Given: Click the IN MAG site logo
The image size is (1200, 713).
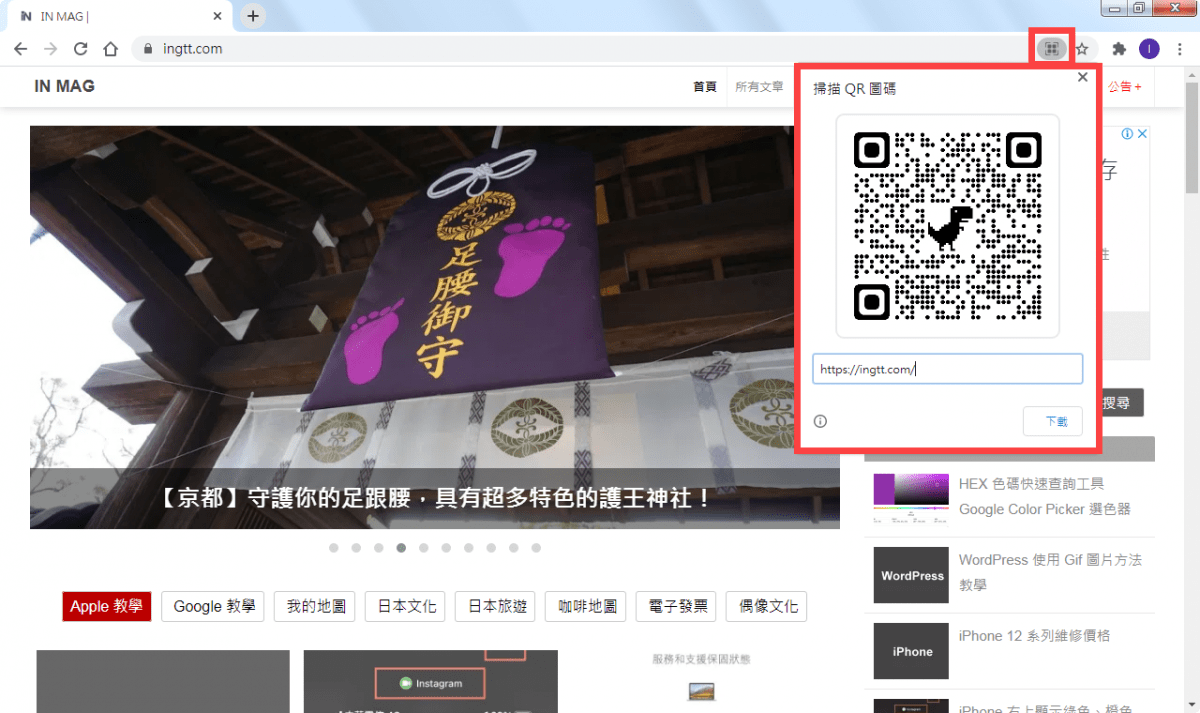Looking at the screenshot, I should coord(64,86).
